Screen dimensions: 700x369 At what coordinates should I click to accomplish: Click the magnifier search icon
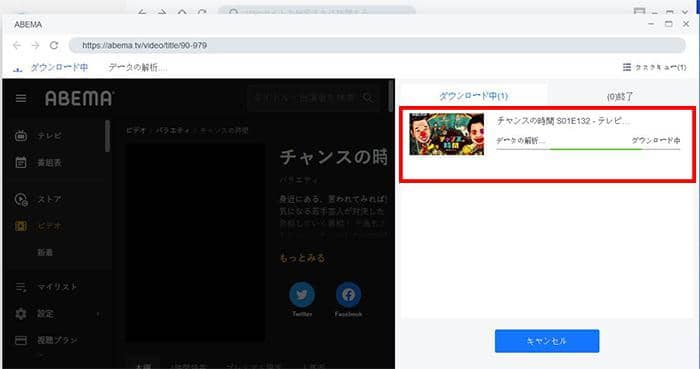(x=369, y=97)
